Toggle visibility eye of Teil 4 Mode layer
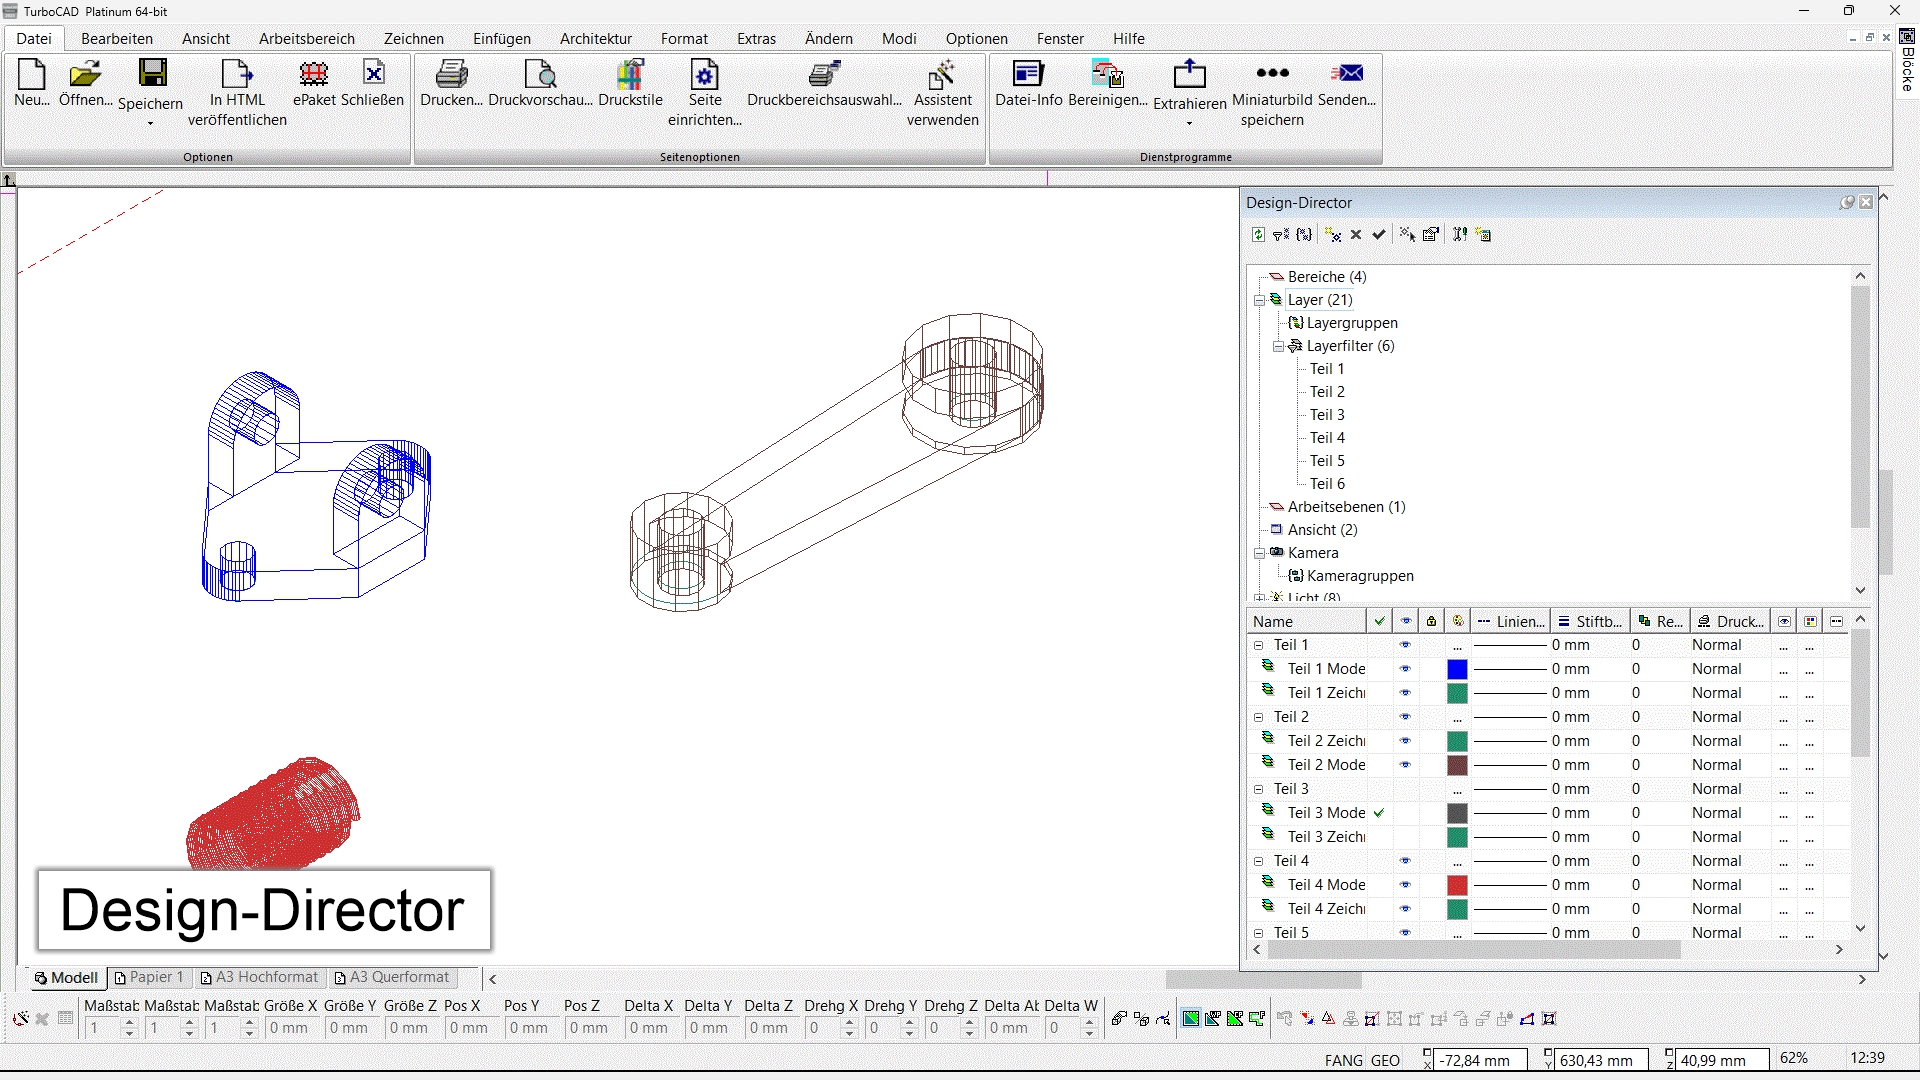The height and width of the screenshot is (1080, 1920). pyautogui.click(x=1405, y=885)
